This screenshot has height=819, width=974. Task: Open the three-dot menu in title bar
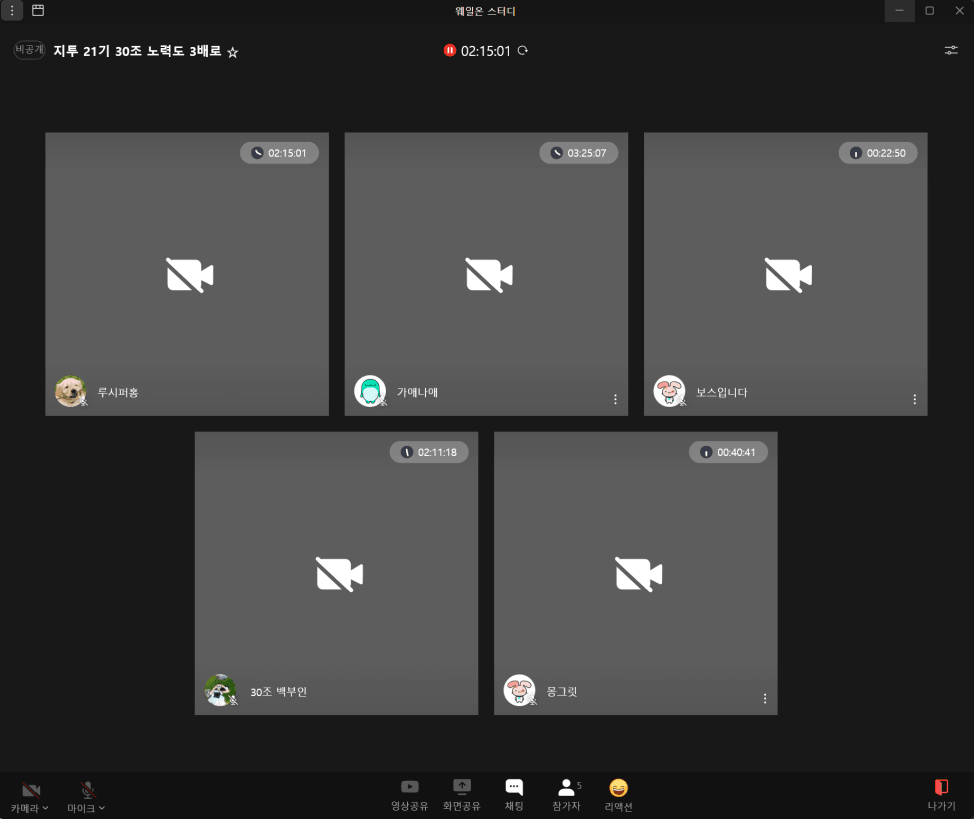(12, 11)
